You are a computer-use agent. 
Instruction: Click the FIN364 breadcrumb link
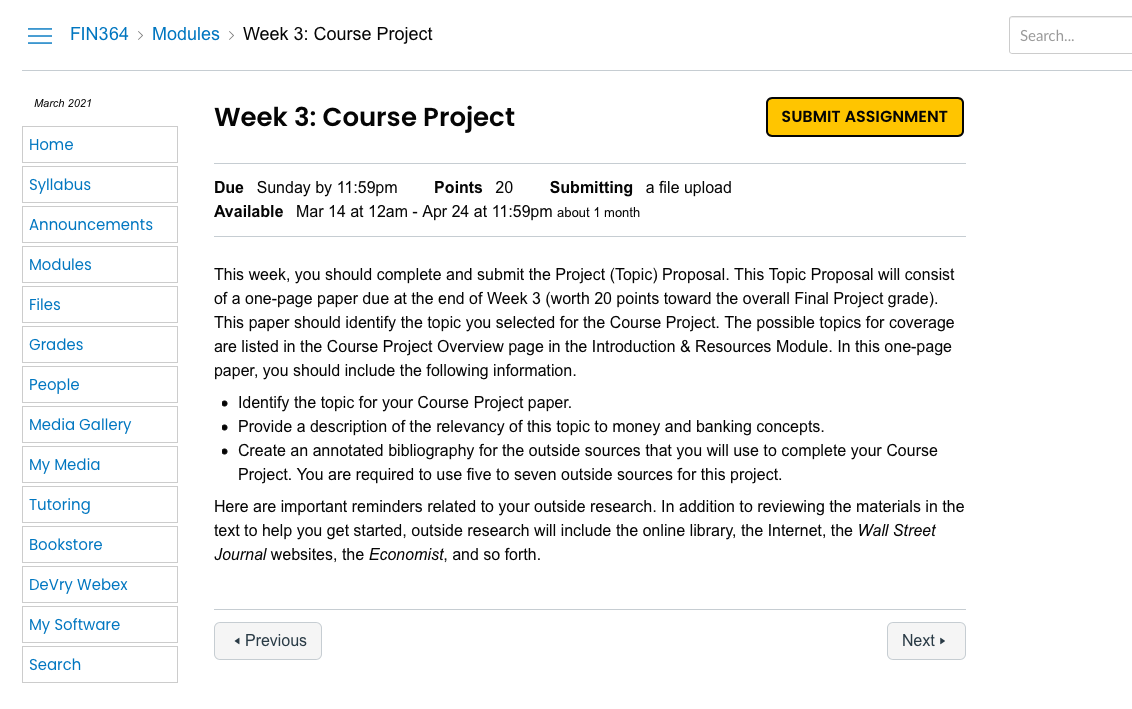(99, 34)
